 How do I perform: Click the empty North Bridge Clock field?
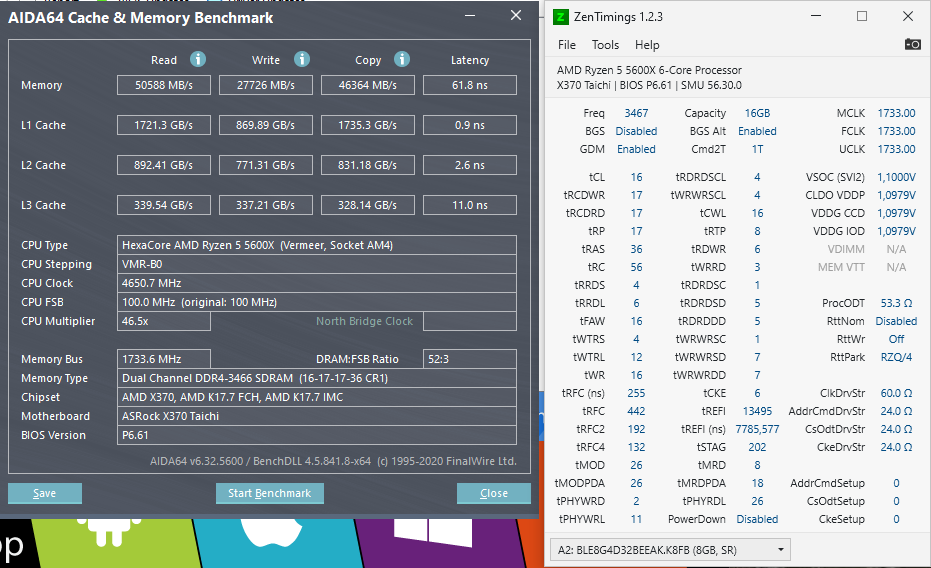(x=470, y=321)
